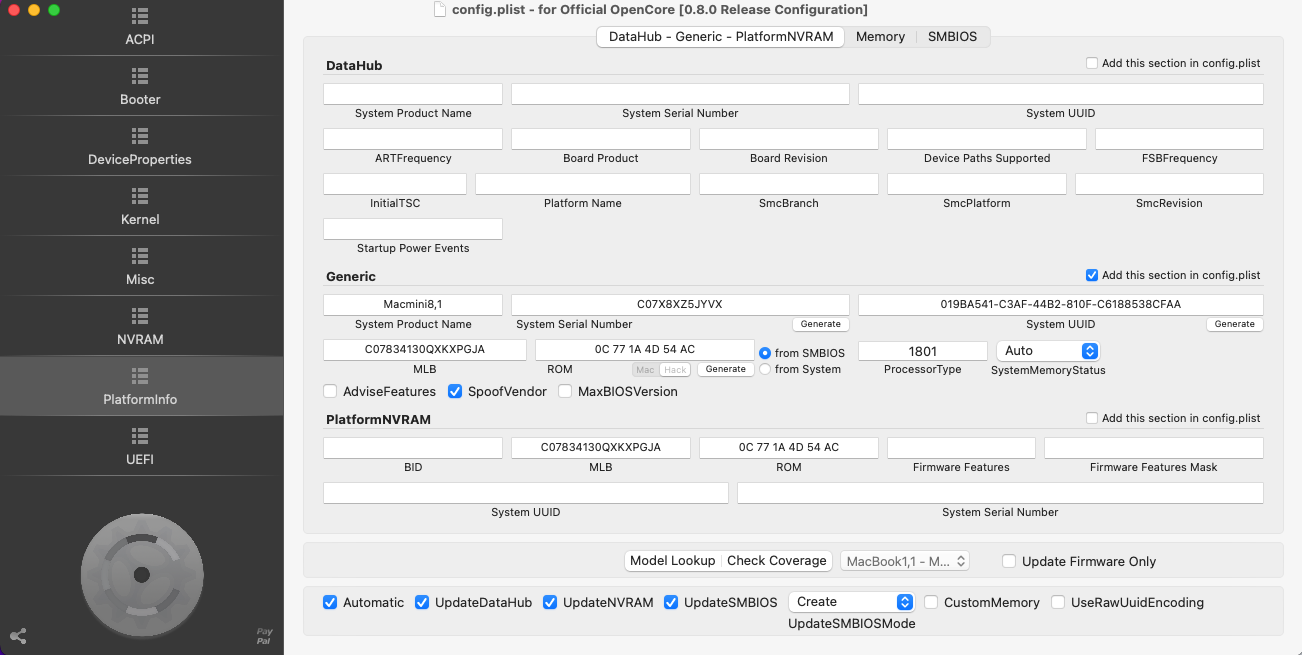Switch to the SMBIOS tab
1302x655 pixels.
[x=952, y=37]
